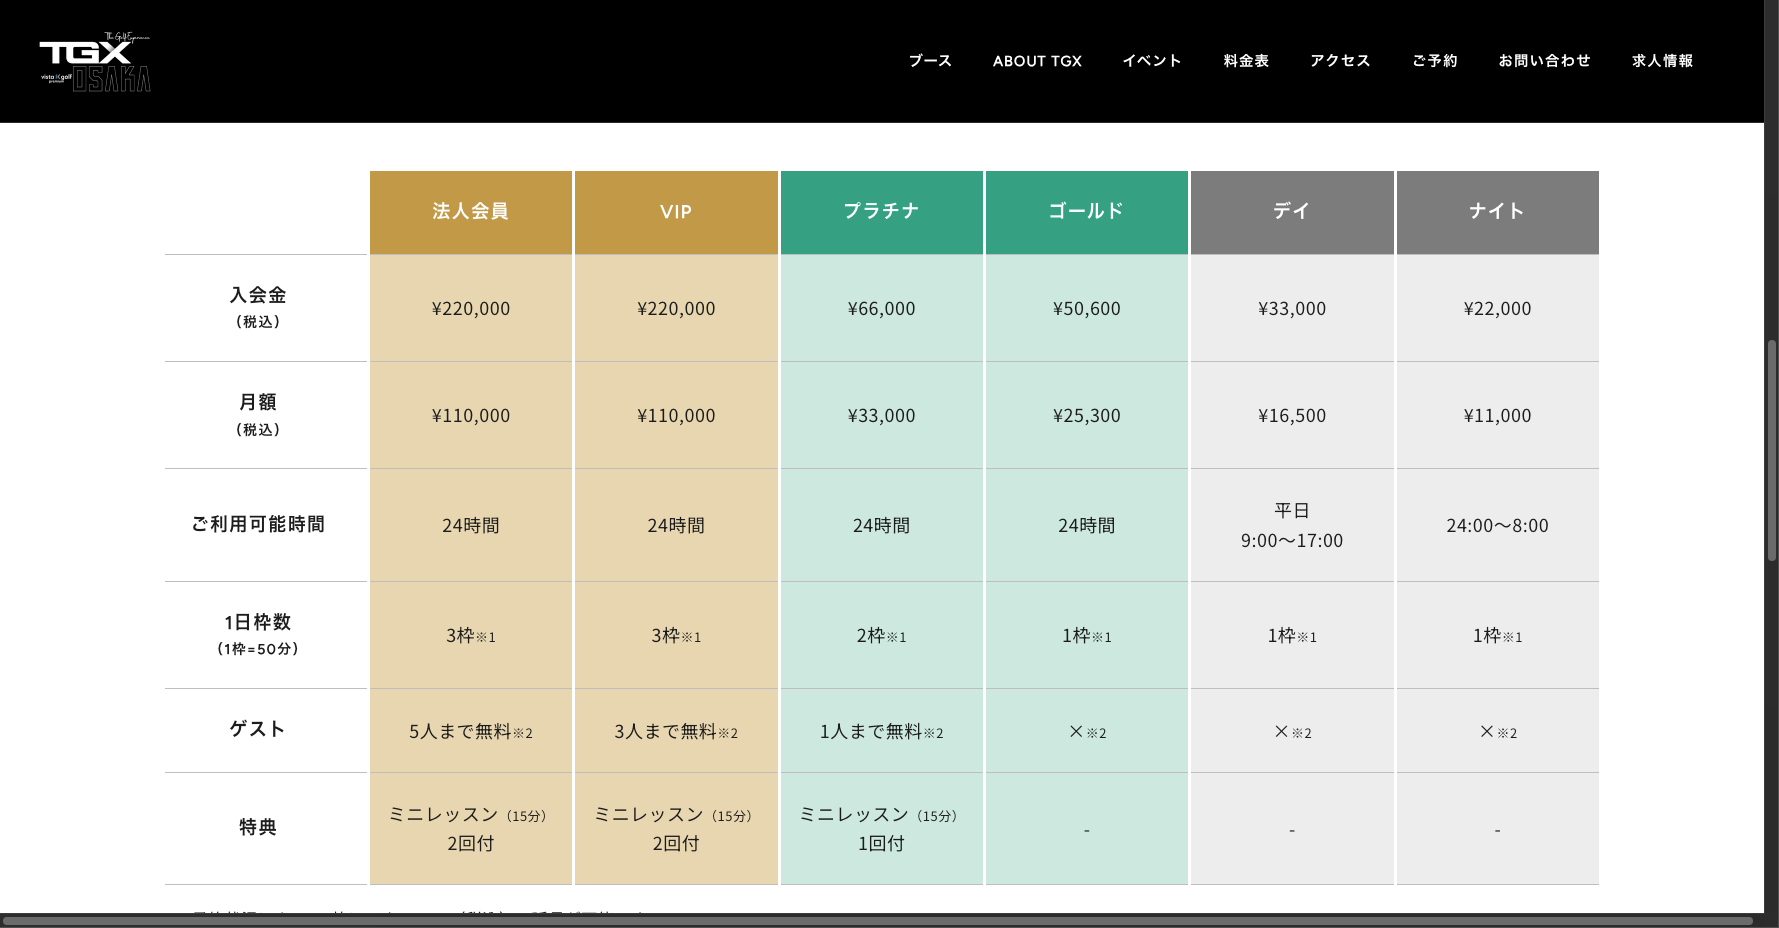This screenshot has width=1779, height=928.
Task: Select アクセス in the navigation bar
Action: 1340,61
